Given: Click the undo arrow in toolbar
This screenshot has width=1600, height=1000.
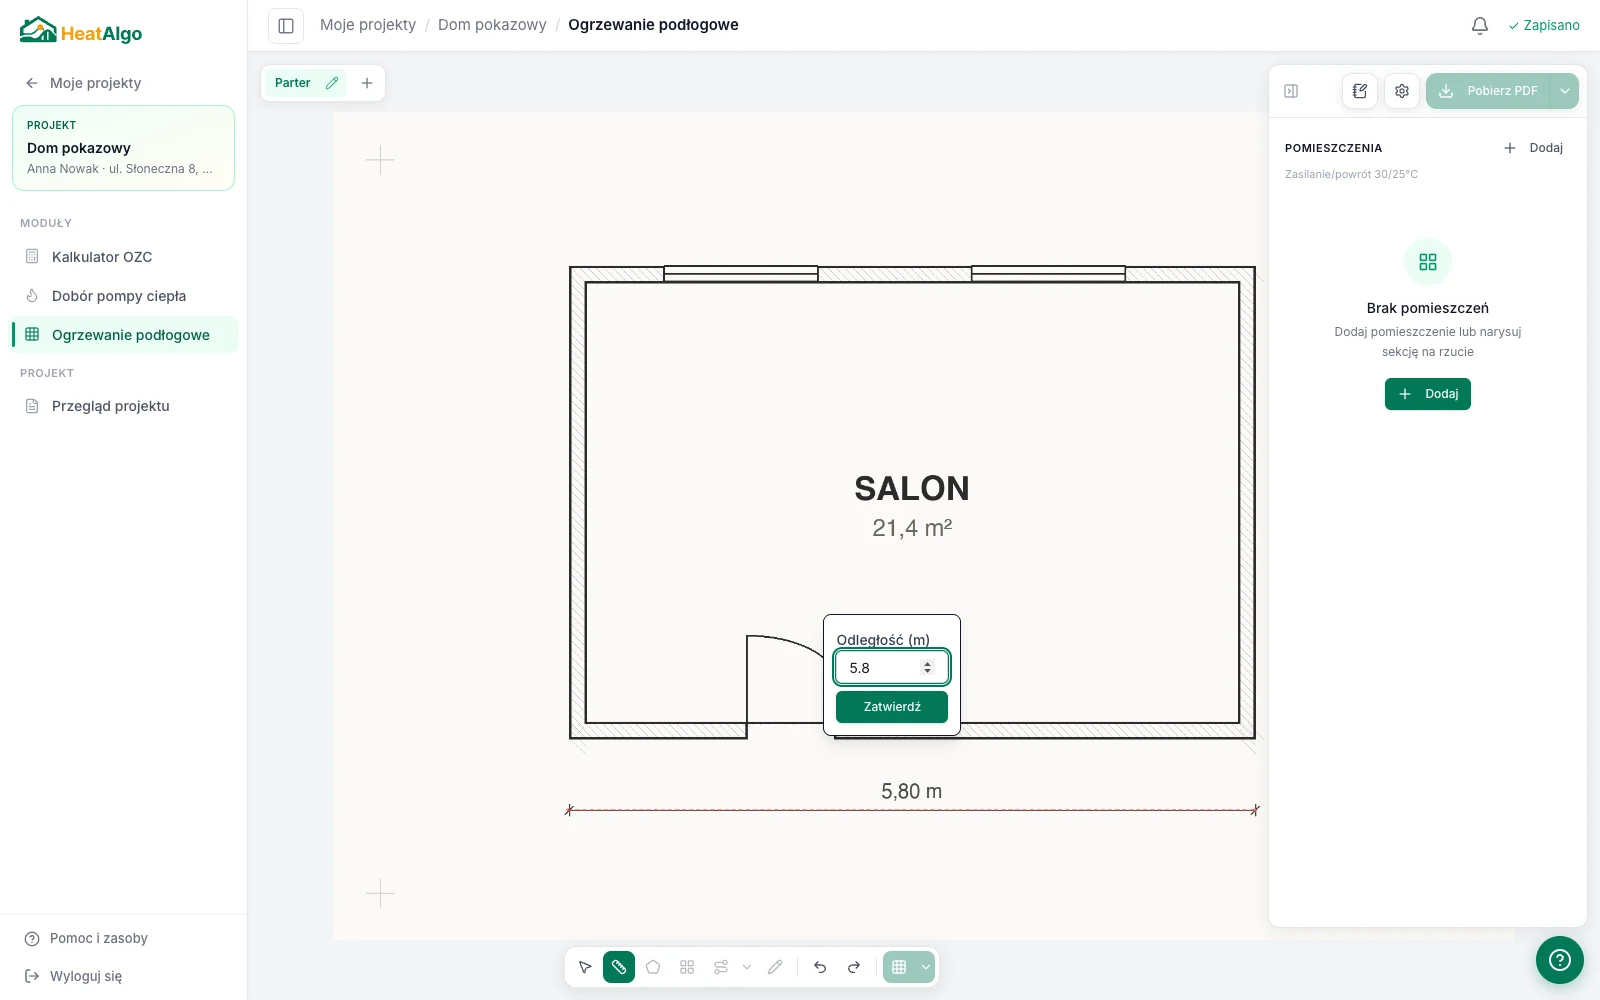Looking at the screenshot, I should (x=820, y=967).
